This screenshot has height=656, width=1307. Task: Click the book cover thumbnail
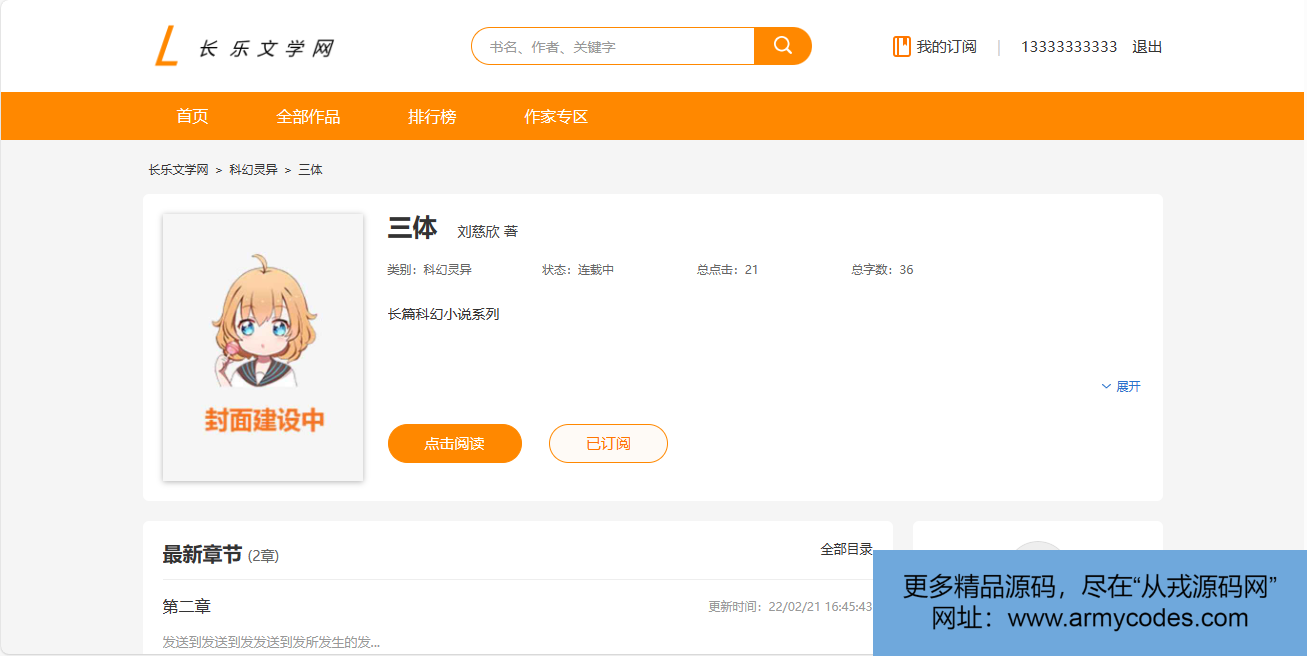263,347
